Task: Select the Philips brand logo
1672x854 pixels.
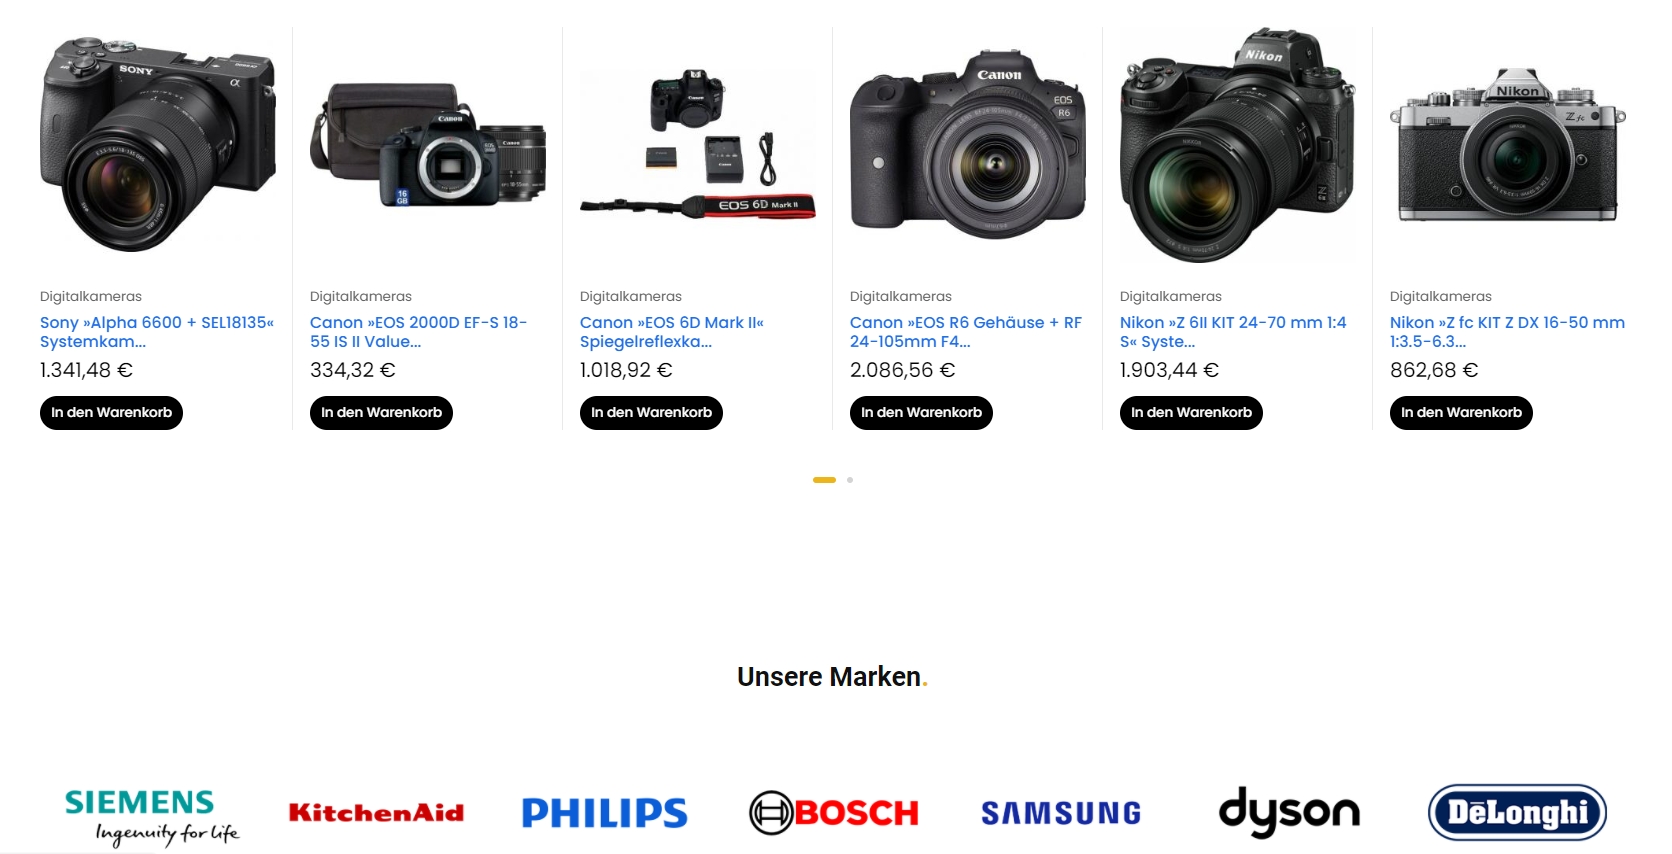Action: pyautogui.click(x=605, y=813)
